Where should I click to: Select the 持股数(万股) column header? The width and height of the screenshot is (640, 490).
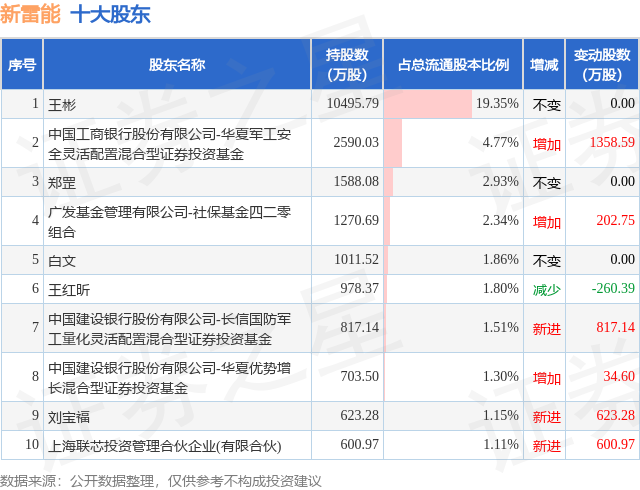(347, 65)
